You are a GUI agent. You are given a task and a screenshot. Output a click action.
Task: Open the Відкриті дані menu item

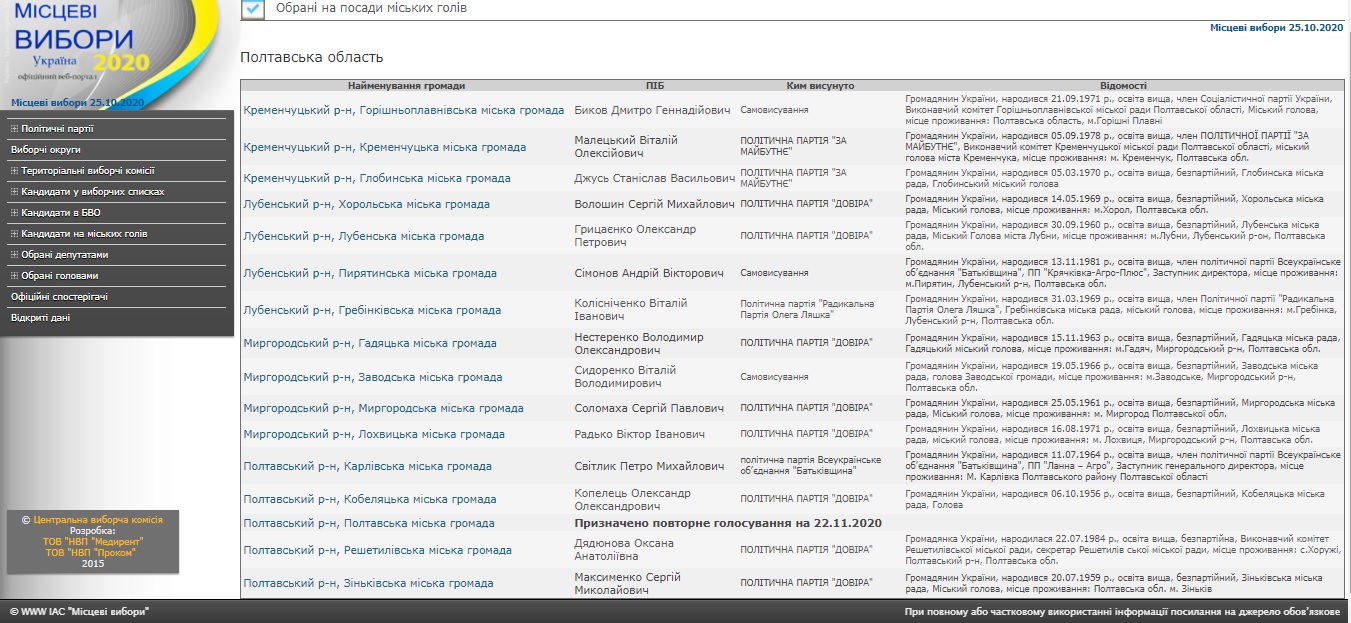(x=41, y=318)
